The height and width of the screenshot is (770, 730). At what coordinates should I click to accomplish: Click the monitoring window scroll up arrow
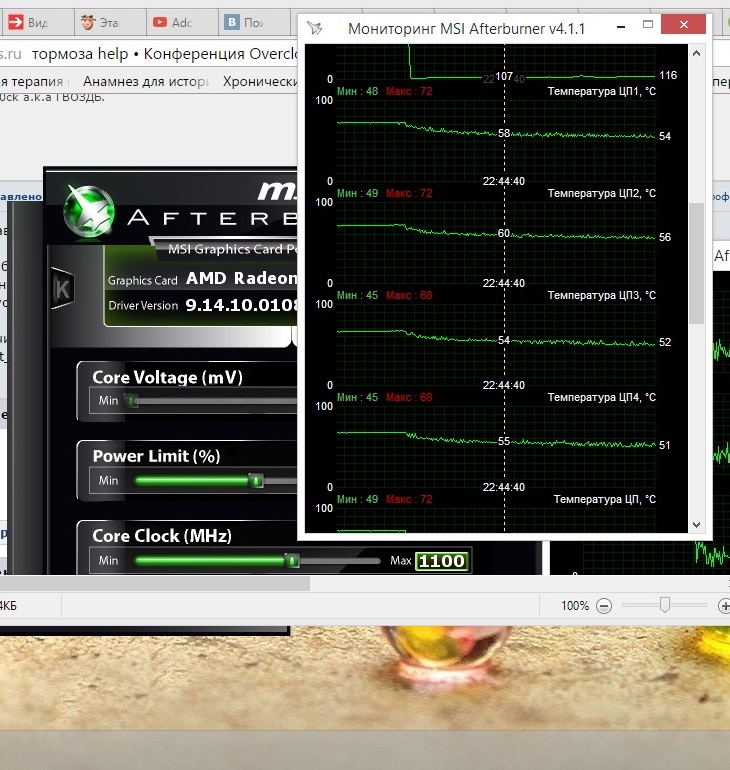point(696,53)
